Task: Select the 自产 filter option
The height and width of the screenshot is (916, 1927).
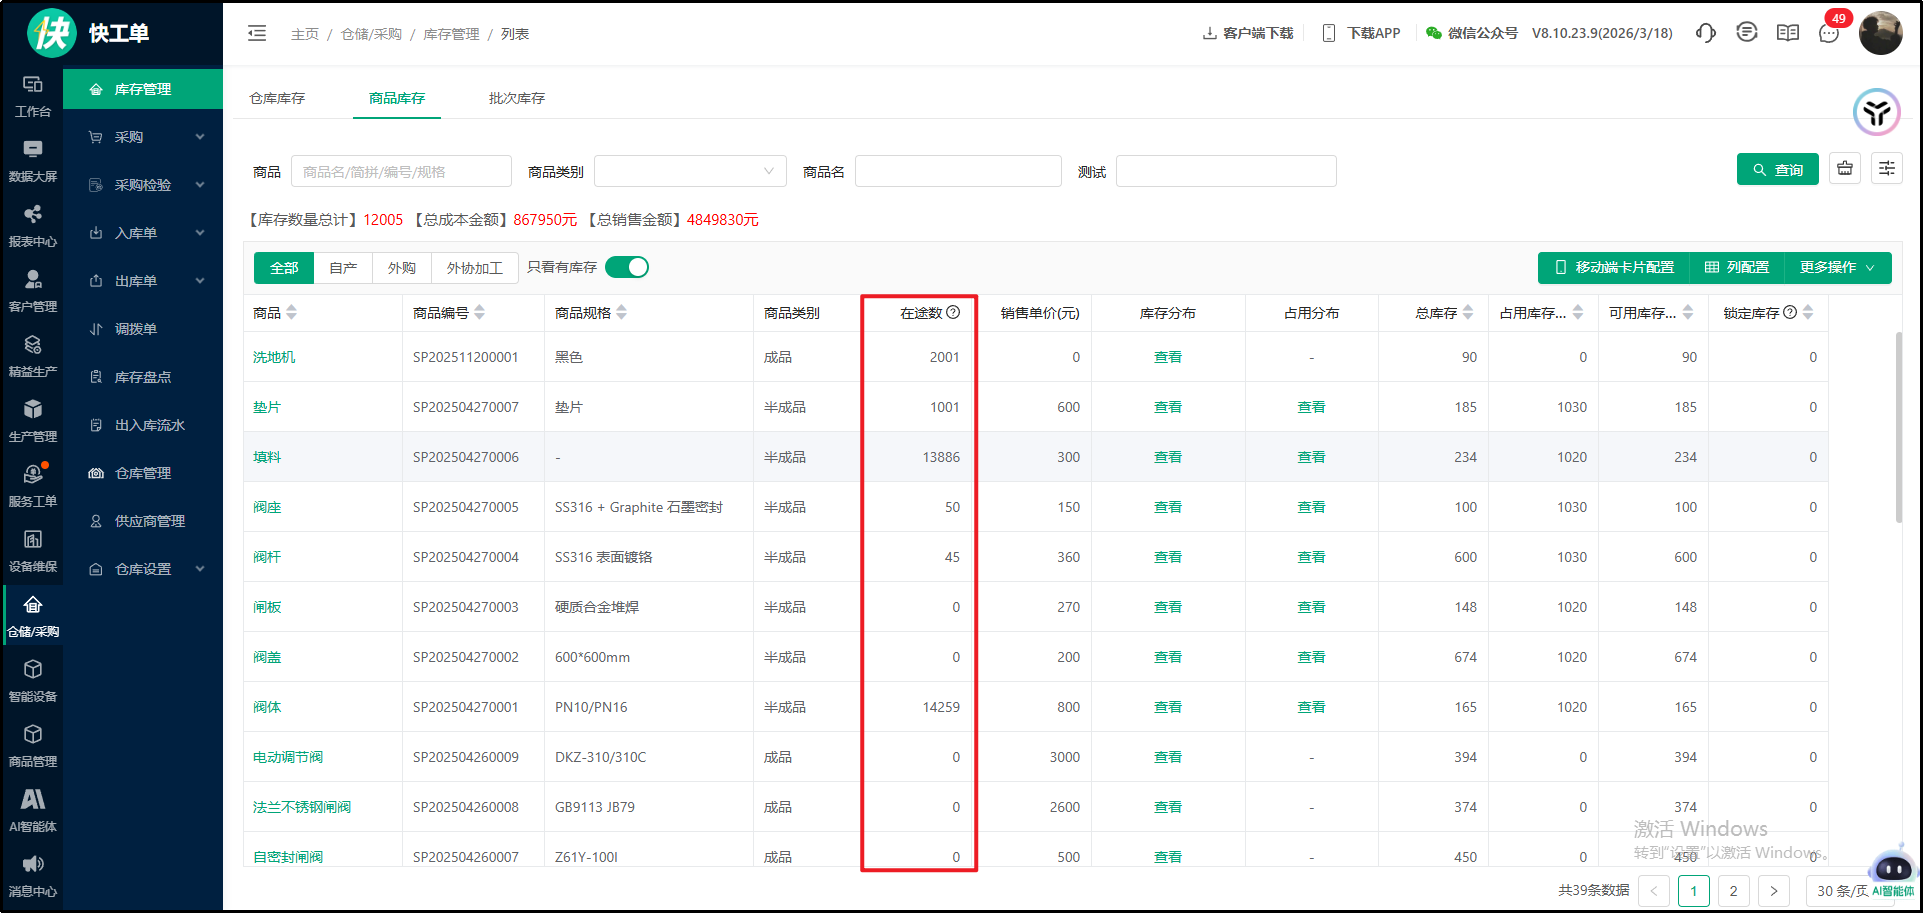Action: [x=343, y=268]
